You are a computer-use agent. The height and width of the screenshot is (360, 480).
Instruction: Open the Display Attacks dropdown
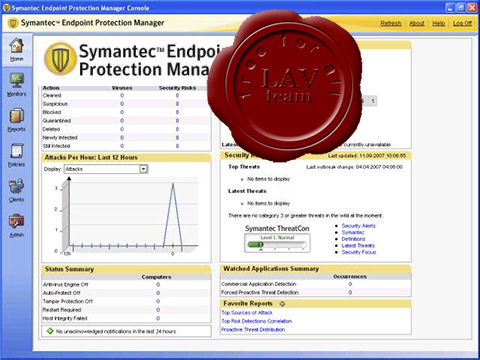pyautogui.click(x=143, y=169)
